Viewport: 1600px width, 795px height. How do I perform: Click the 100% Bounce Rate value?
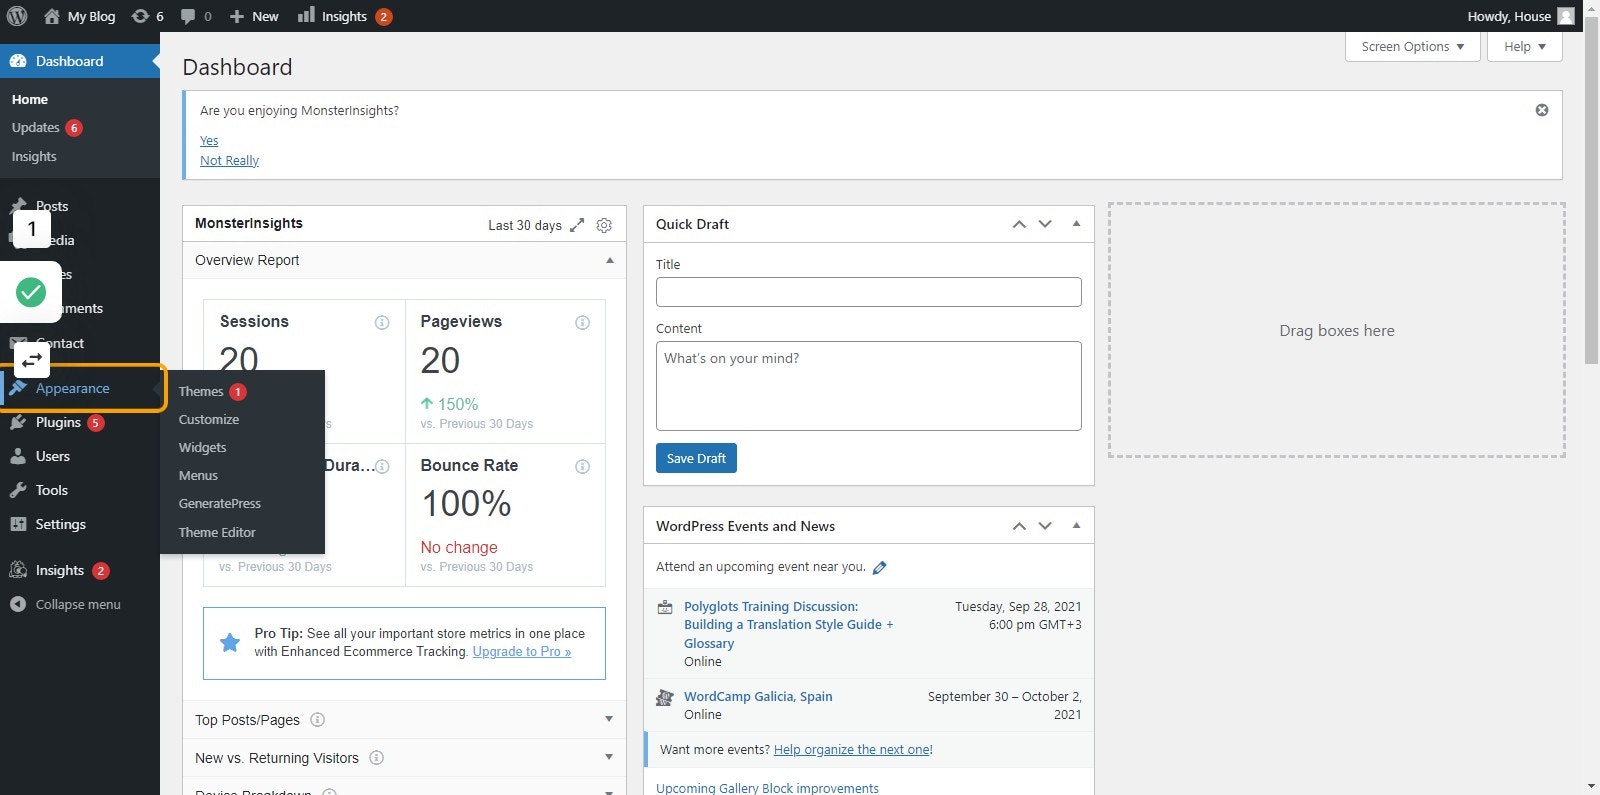466,503
